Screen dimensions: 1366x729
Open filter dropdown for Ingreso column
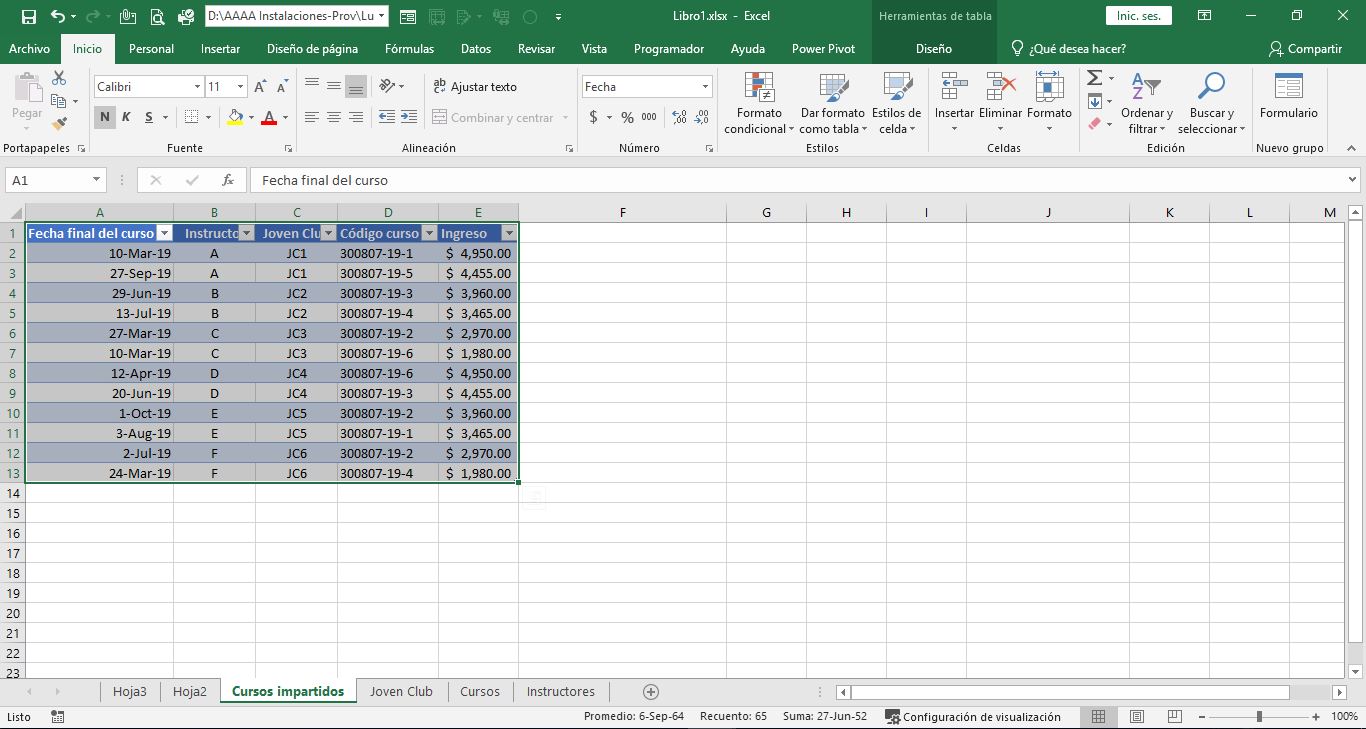pyautogui.click(x=509, y=233)
